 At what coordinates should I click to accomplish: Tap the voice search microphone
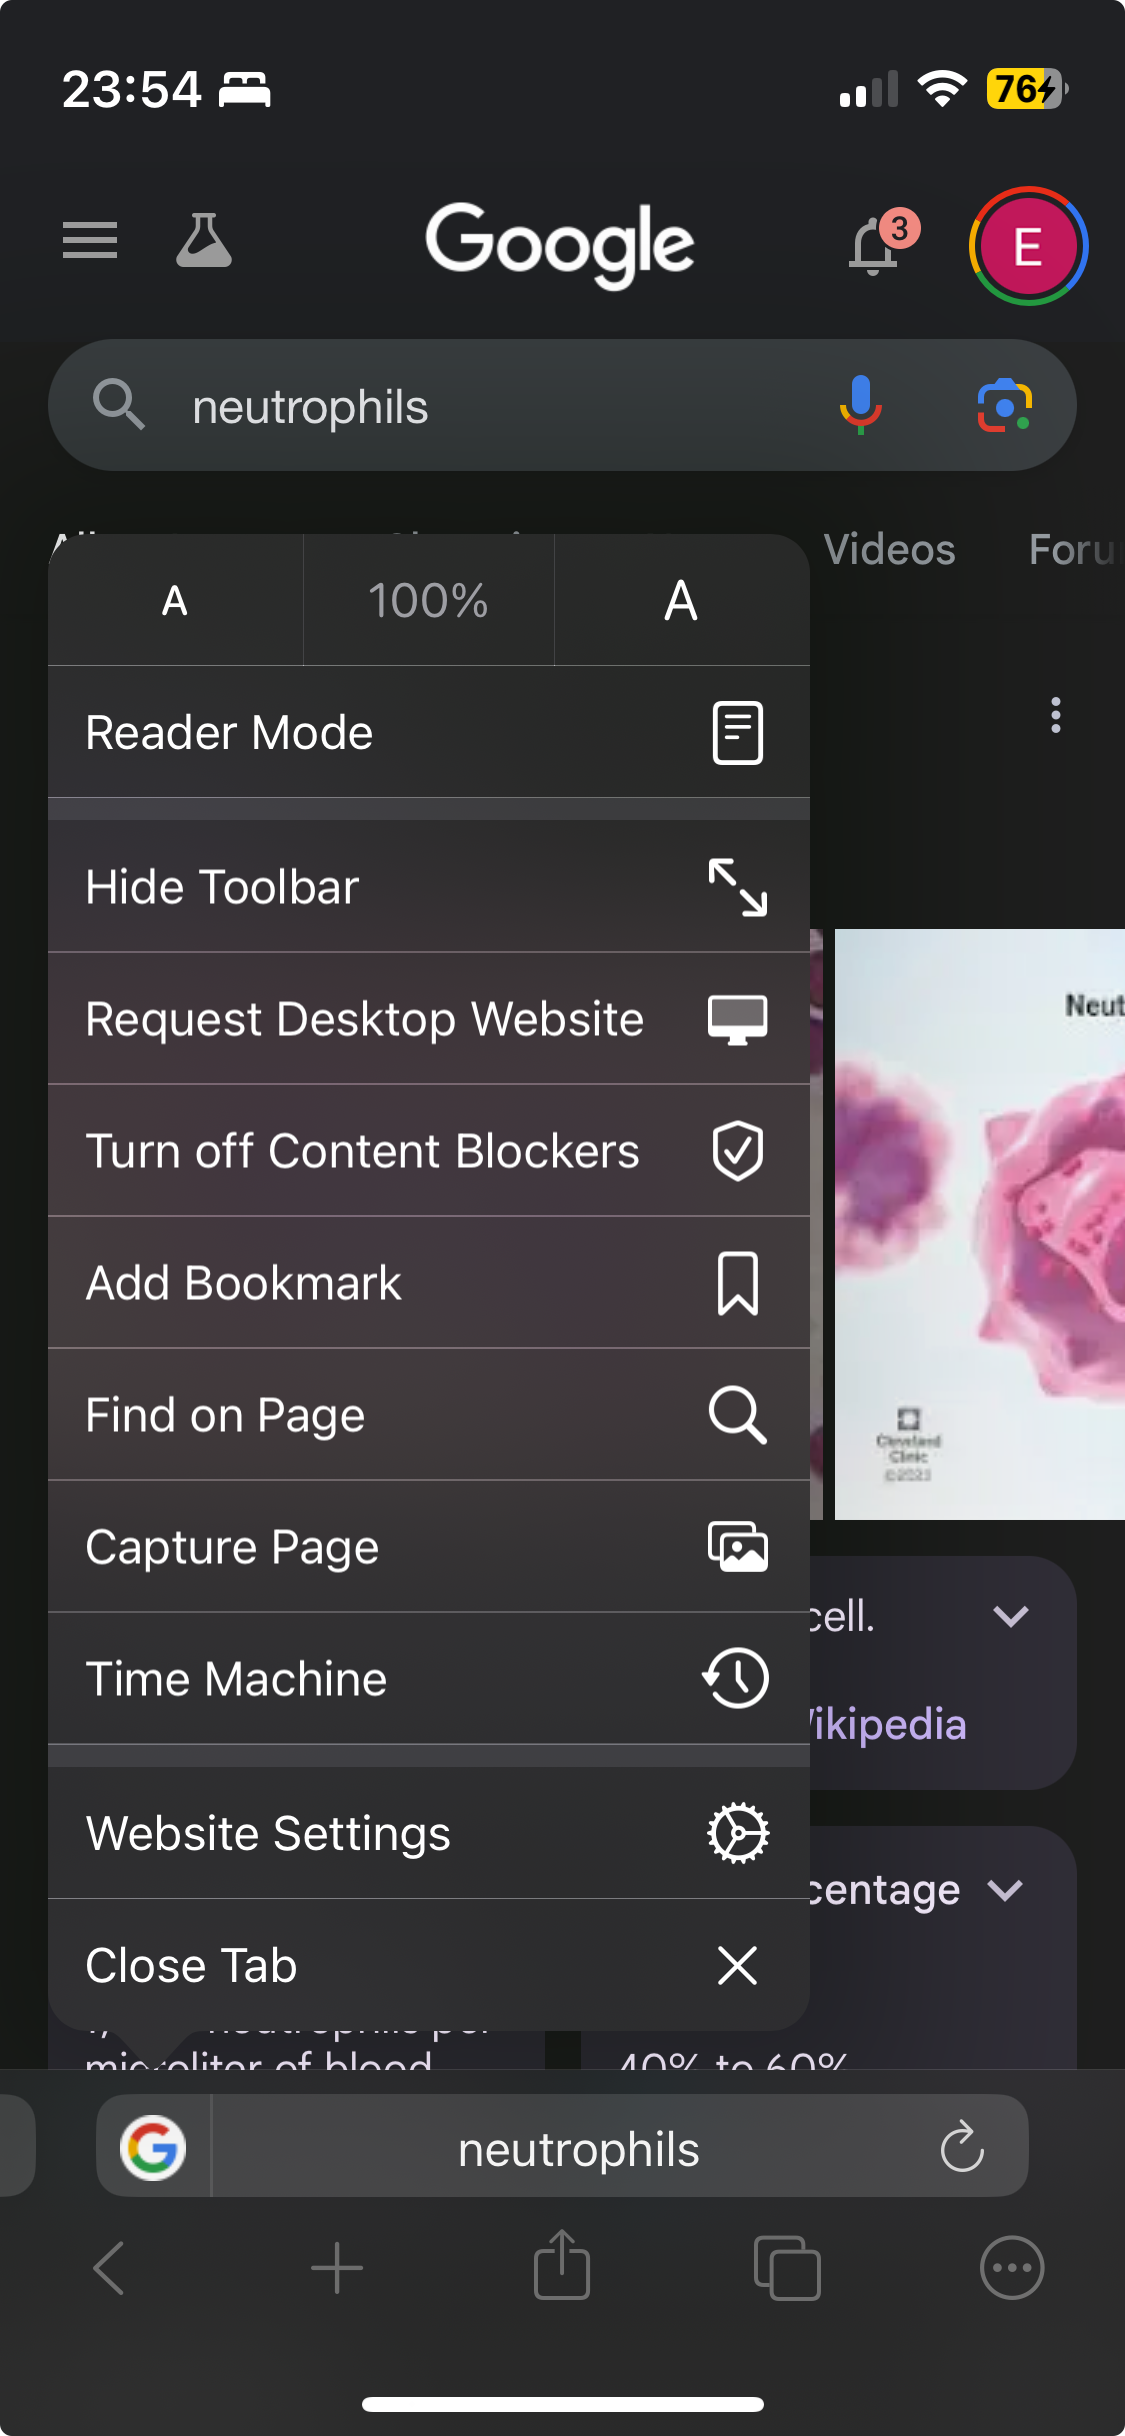[860, 406]
